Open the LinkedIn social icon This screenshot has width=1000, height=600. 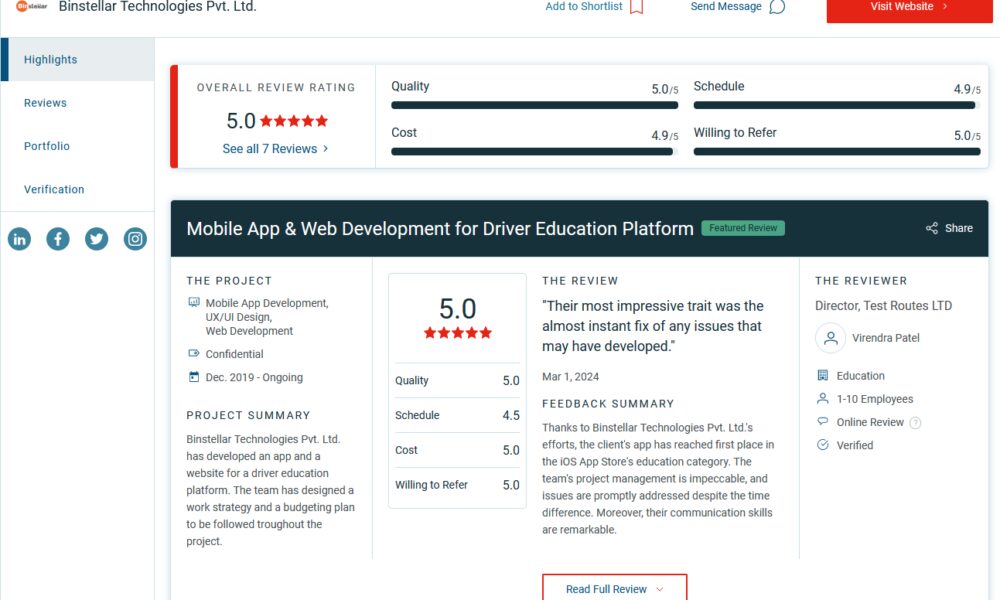click(x=19, y=239)
